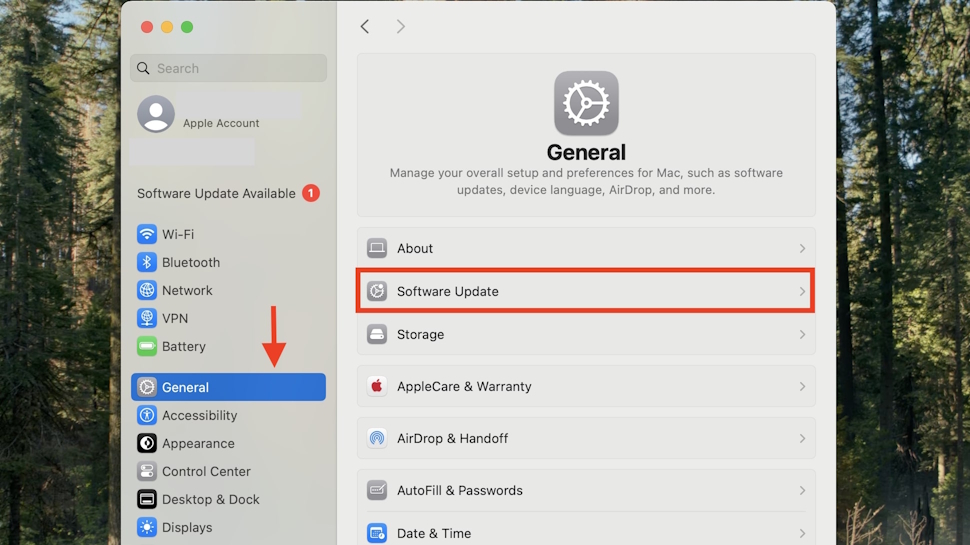970x545 pixels.
Task: Click the yellow minimize window button
Action: (167, 27)
